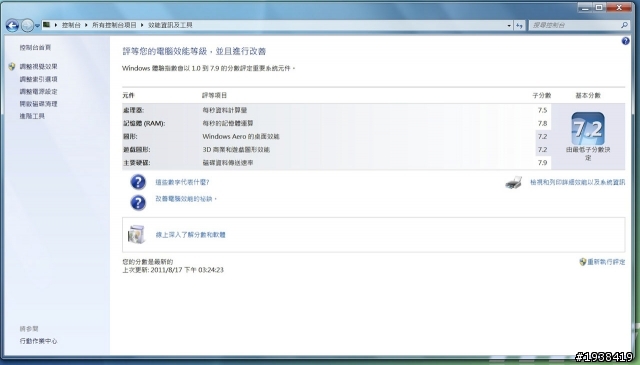Screen dimensions: 640x365
Task: Open 檢視和列印詳細效能以及系統資訊 link
Action: (x=578, y=182)
